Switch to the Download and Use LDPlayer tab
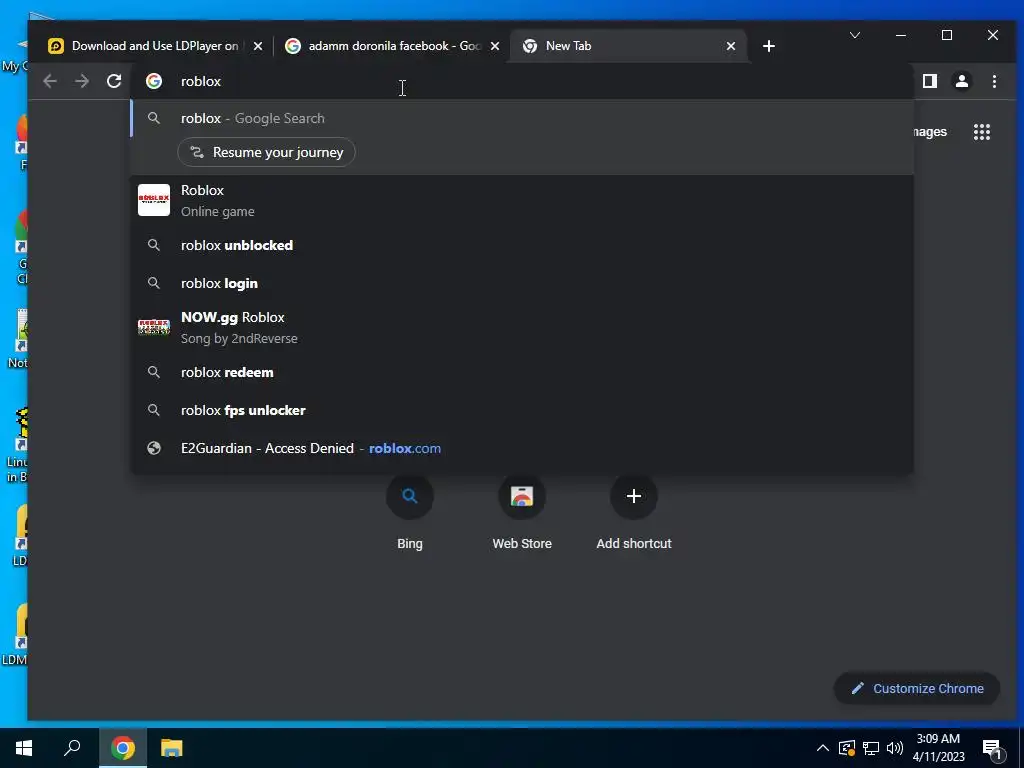This screenshot has width=1024, height=768. point(155,46)
